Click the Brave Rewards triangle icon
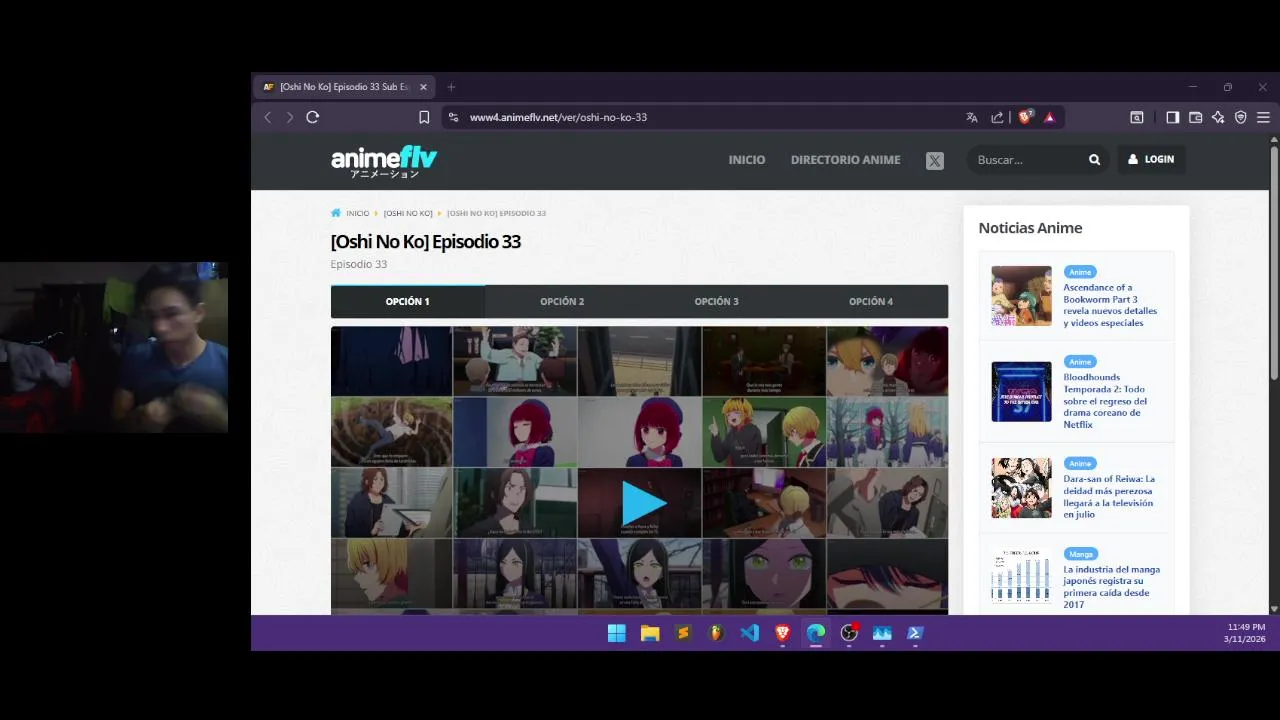 [x=1049, y=117]
